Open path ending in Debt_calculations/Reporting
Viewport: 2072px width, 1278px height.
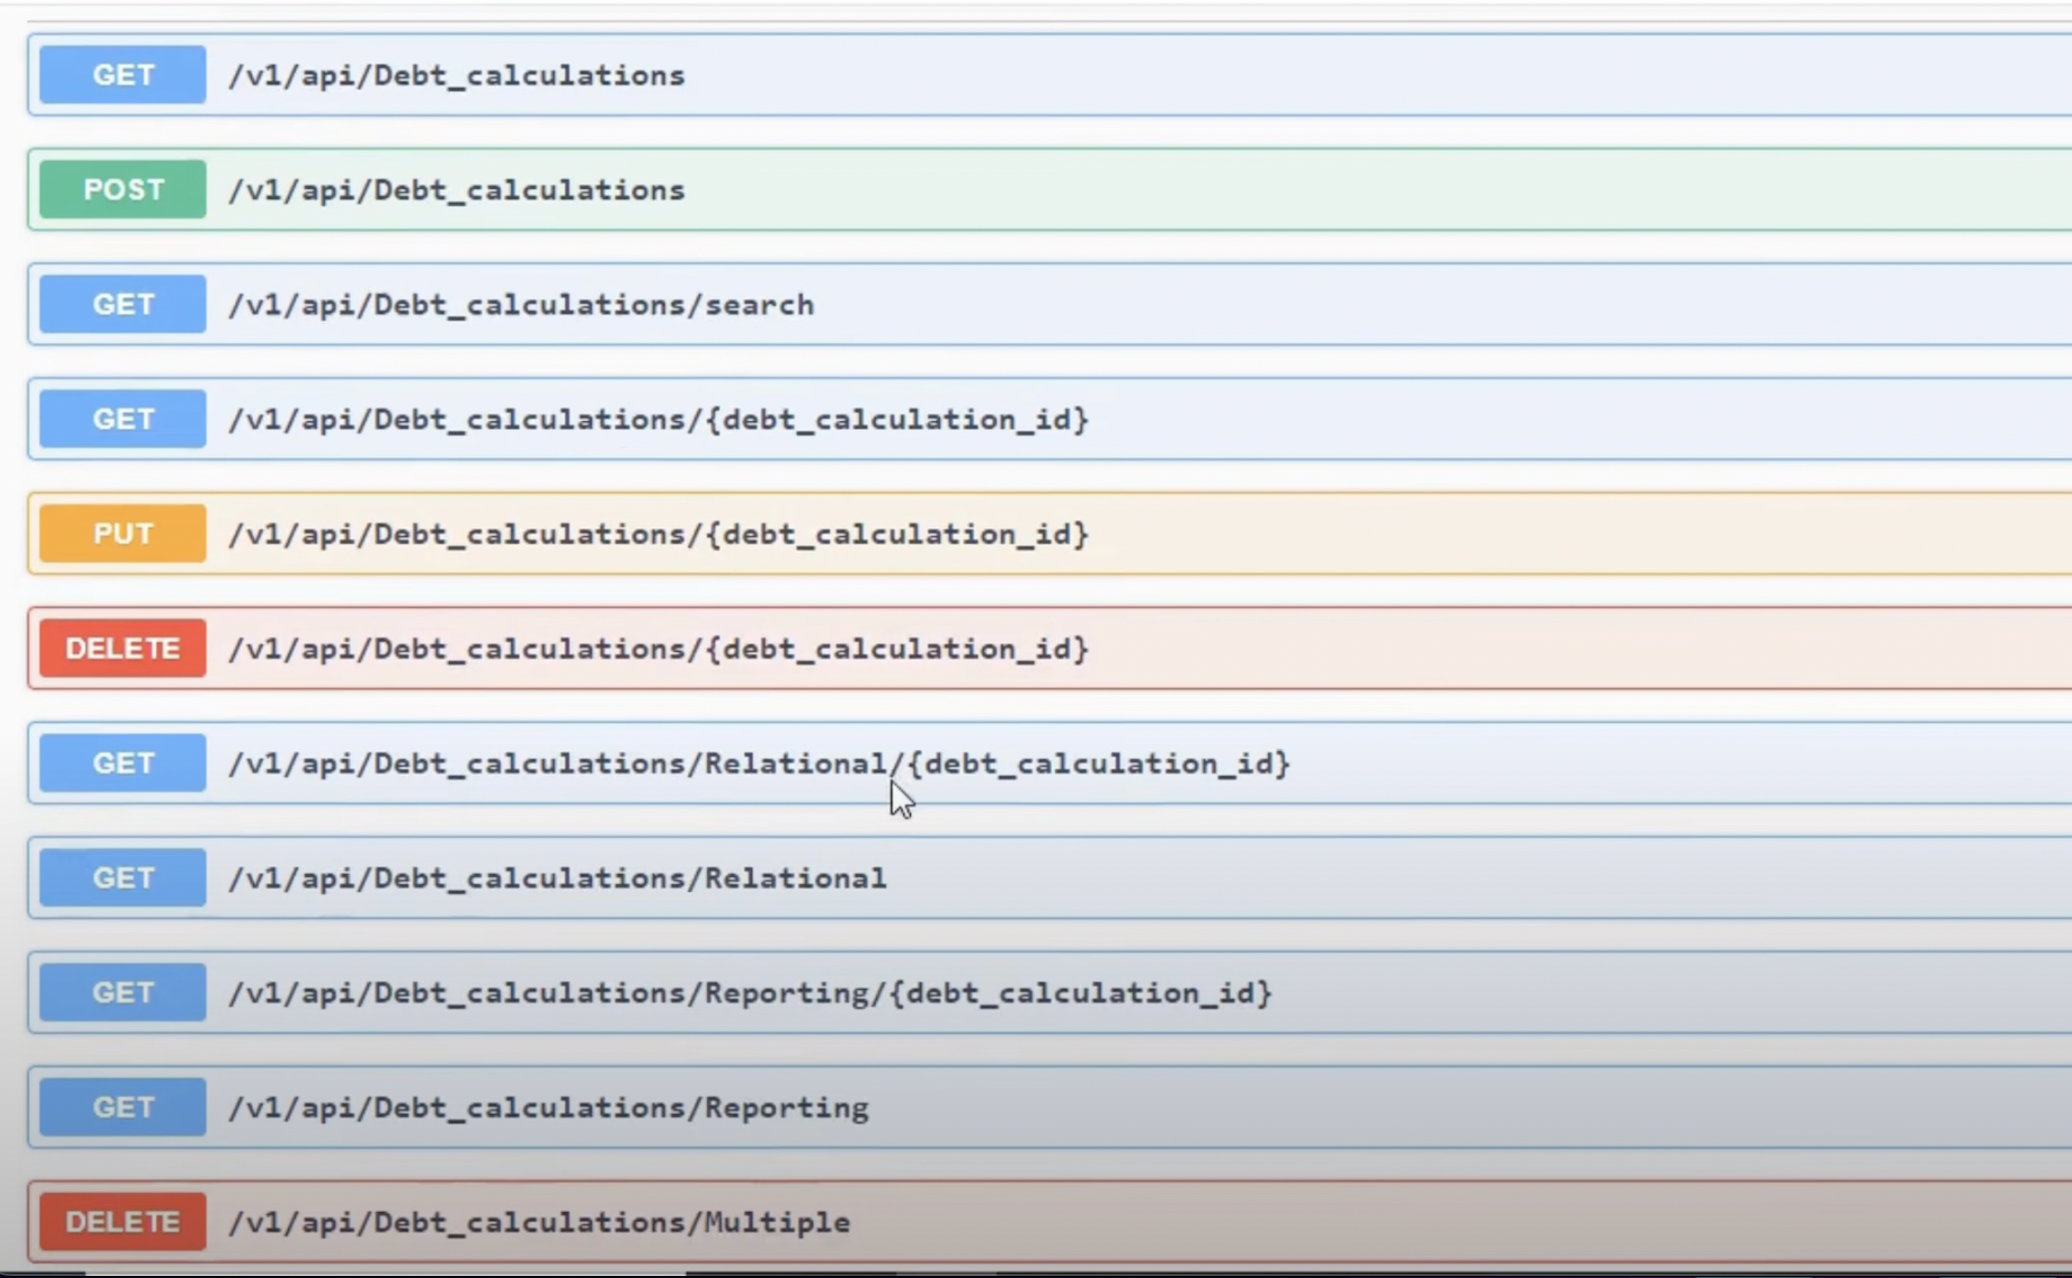(548, 1108)
